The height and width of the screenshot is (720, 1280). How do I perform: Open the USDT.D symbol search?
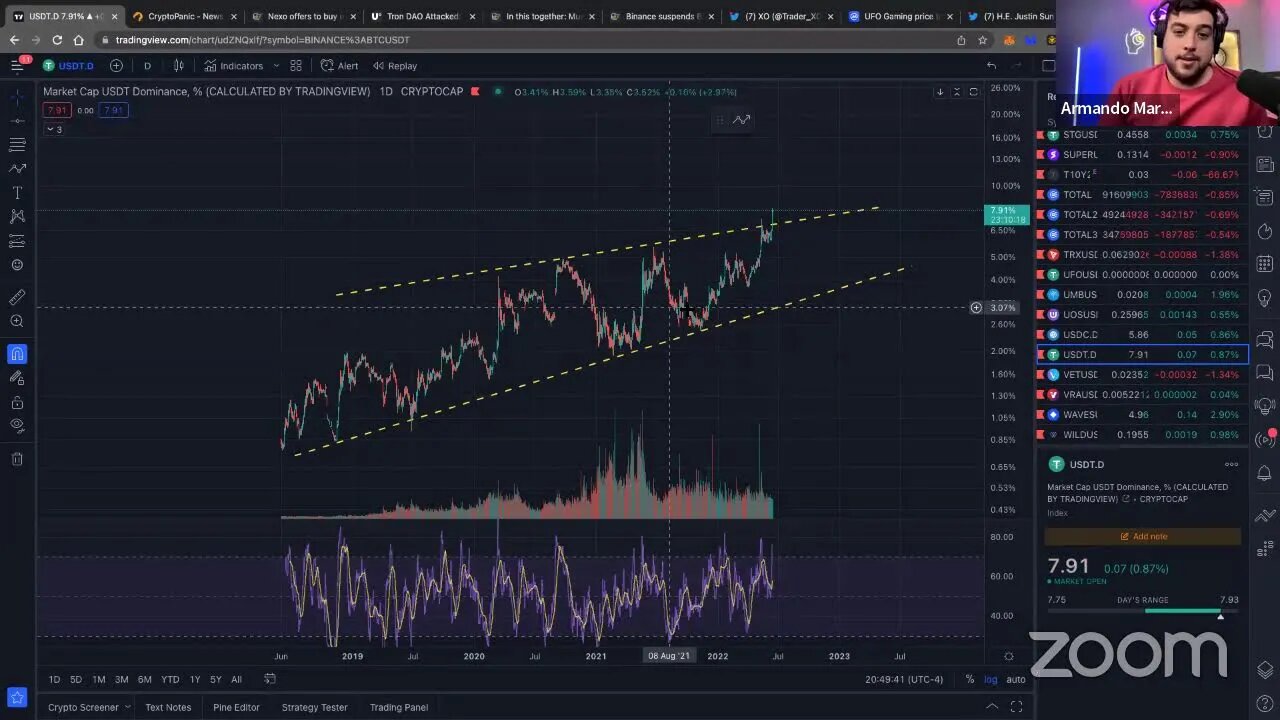point(69,66)
